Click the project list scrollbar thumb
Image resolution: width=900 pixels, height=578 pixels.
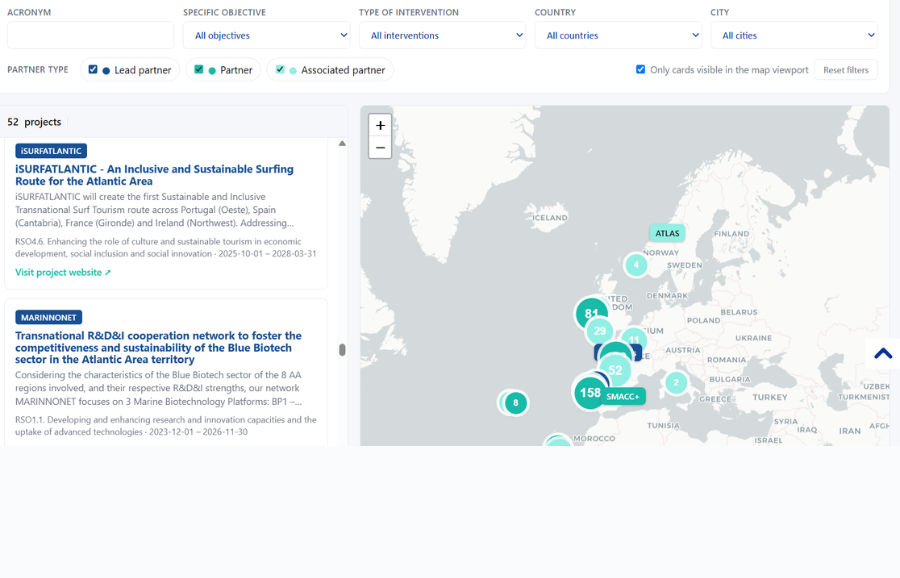[x=342, y=350]
